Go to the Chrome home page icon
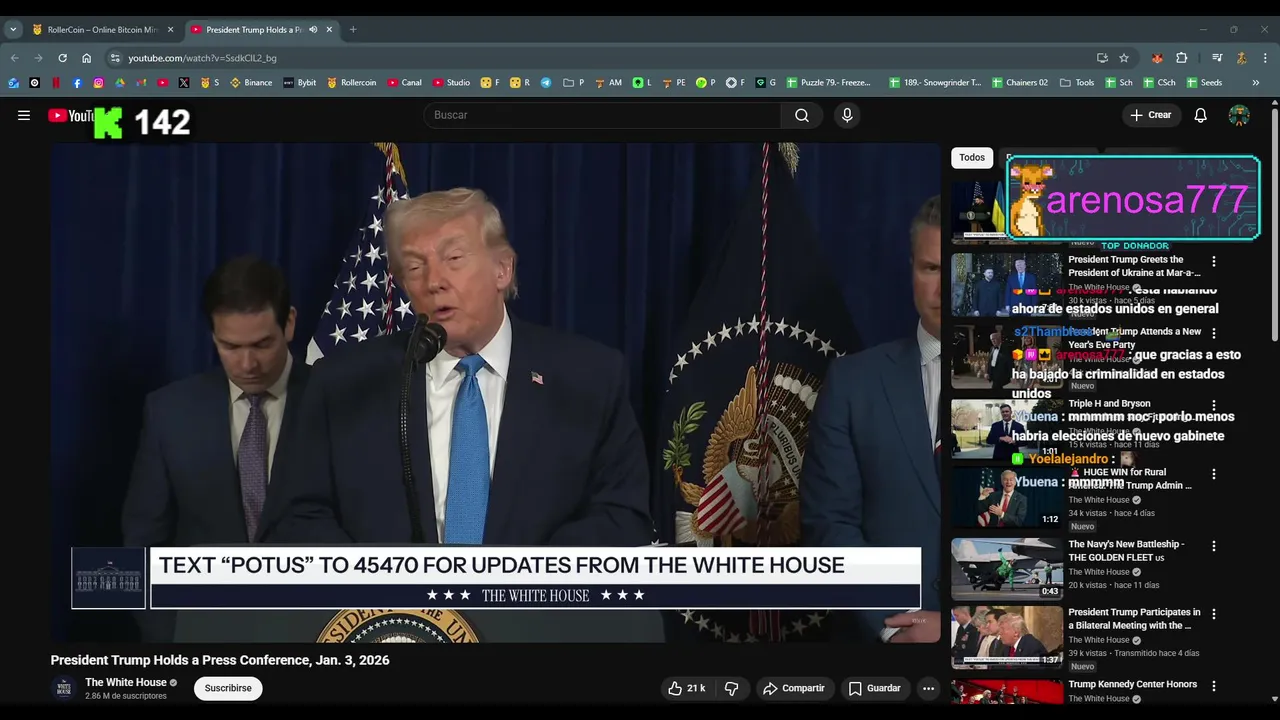The height and width of the screenshot is (720, 1280). tap(86, 58)
